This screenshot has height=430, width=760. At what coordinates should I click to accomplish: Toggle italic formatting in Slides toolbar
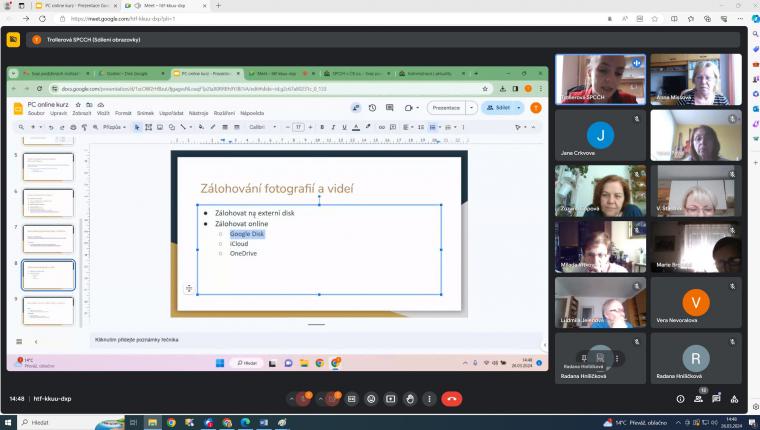pyautogui.click(x=333, y=127)
